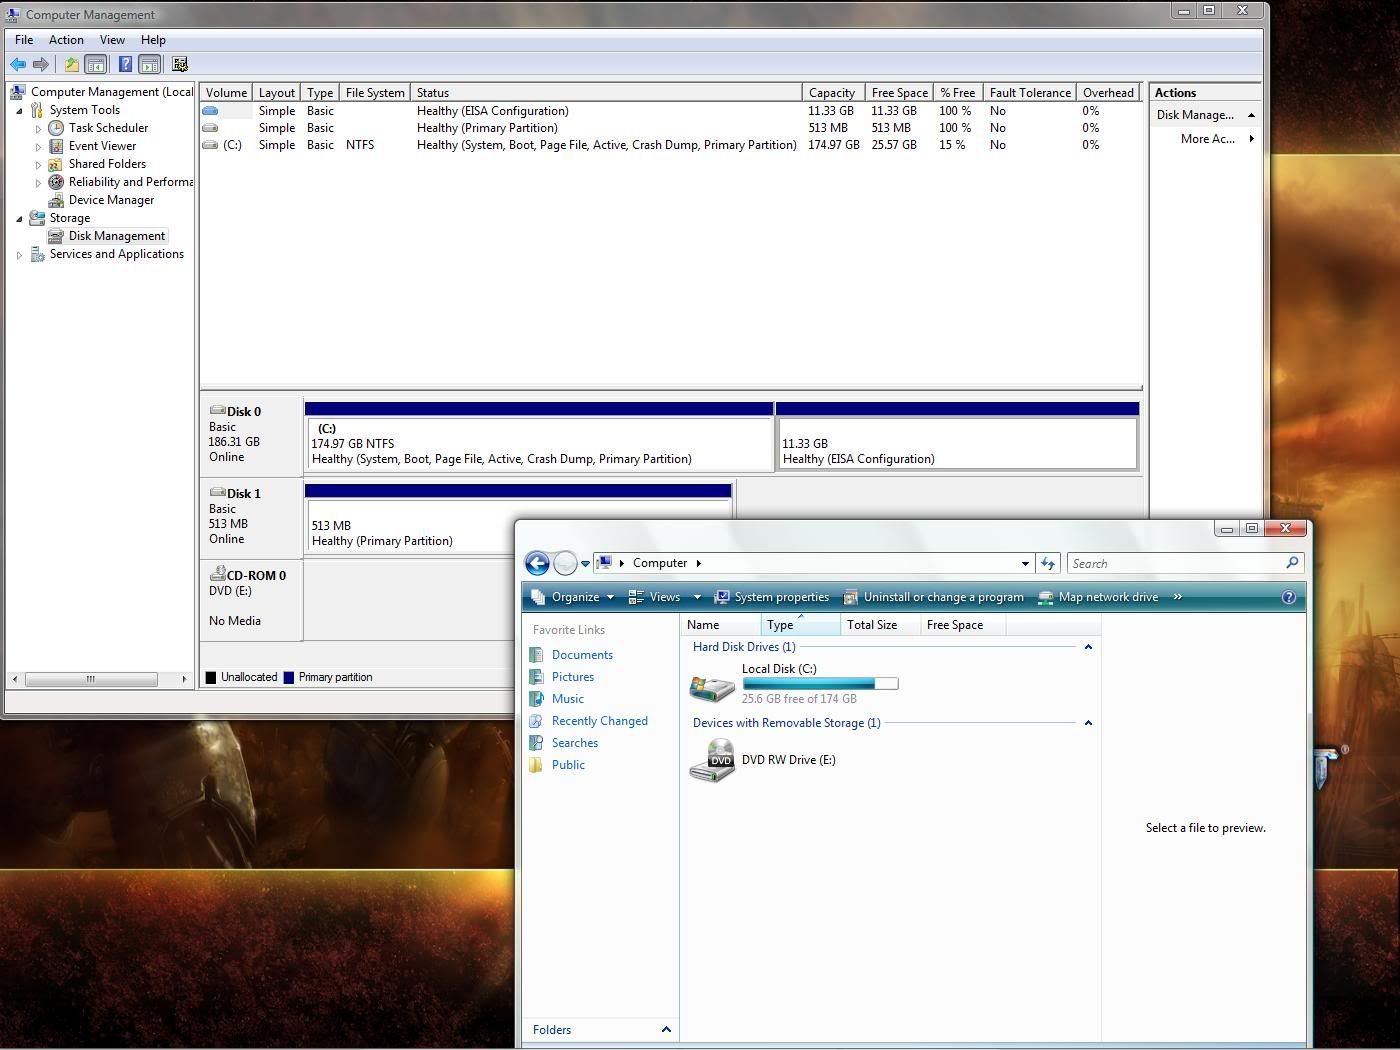
Task: Select the DVD RW Drive (E:) icon in Explorer
Action: coord(712,760)
